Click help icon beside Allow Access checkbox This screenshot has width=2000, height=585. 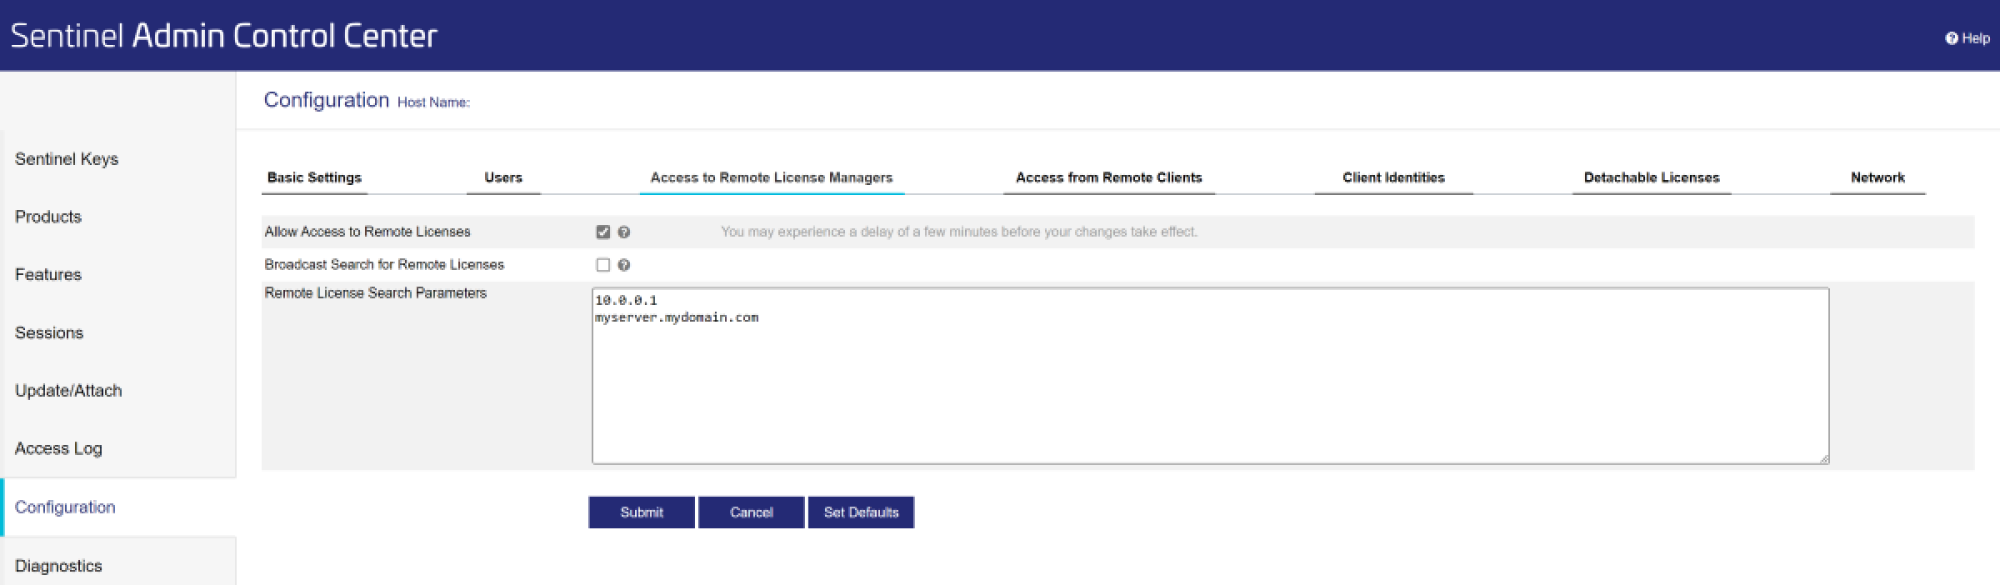(x=624, y=232)
